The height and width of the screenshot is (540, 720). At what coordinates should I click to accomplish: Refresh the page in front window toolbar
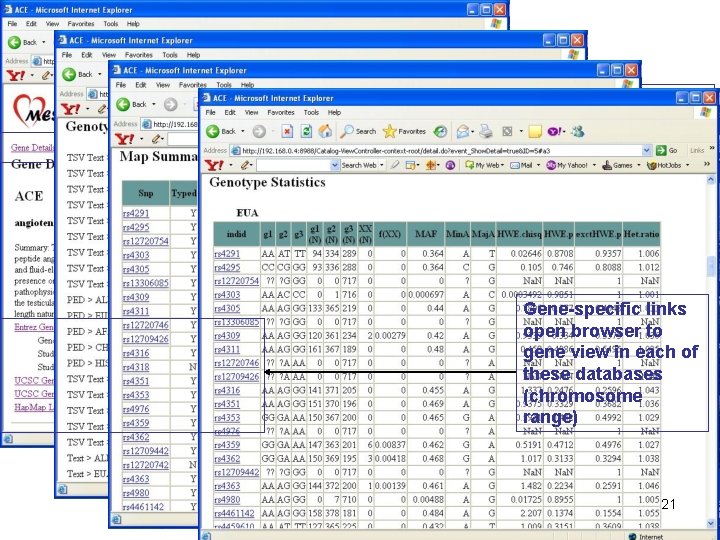pos(306,131)
